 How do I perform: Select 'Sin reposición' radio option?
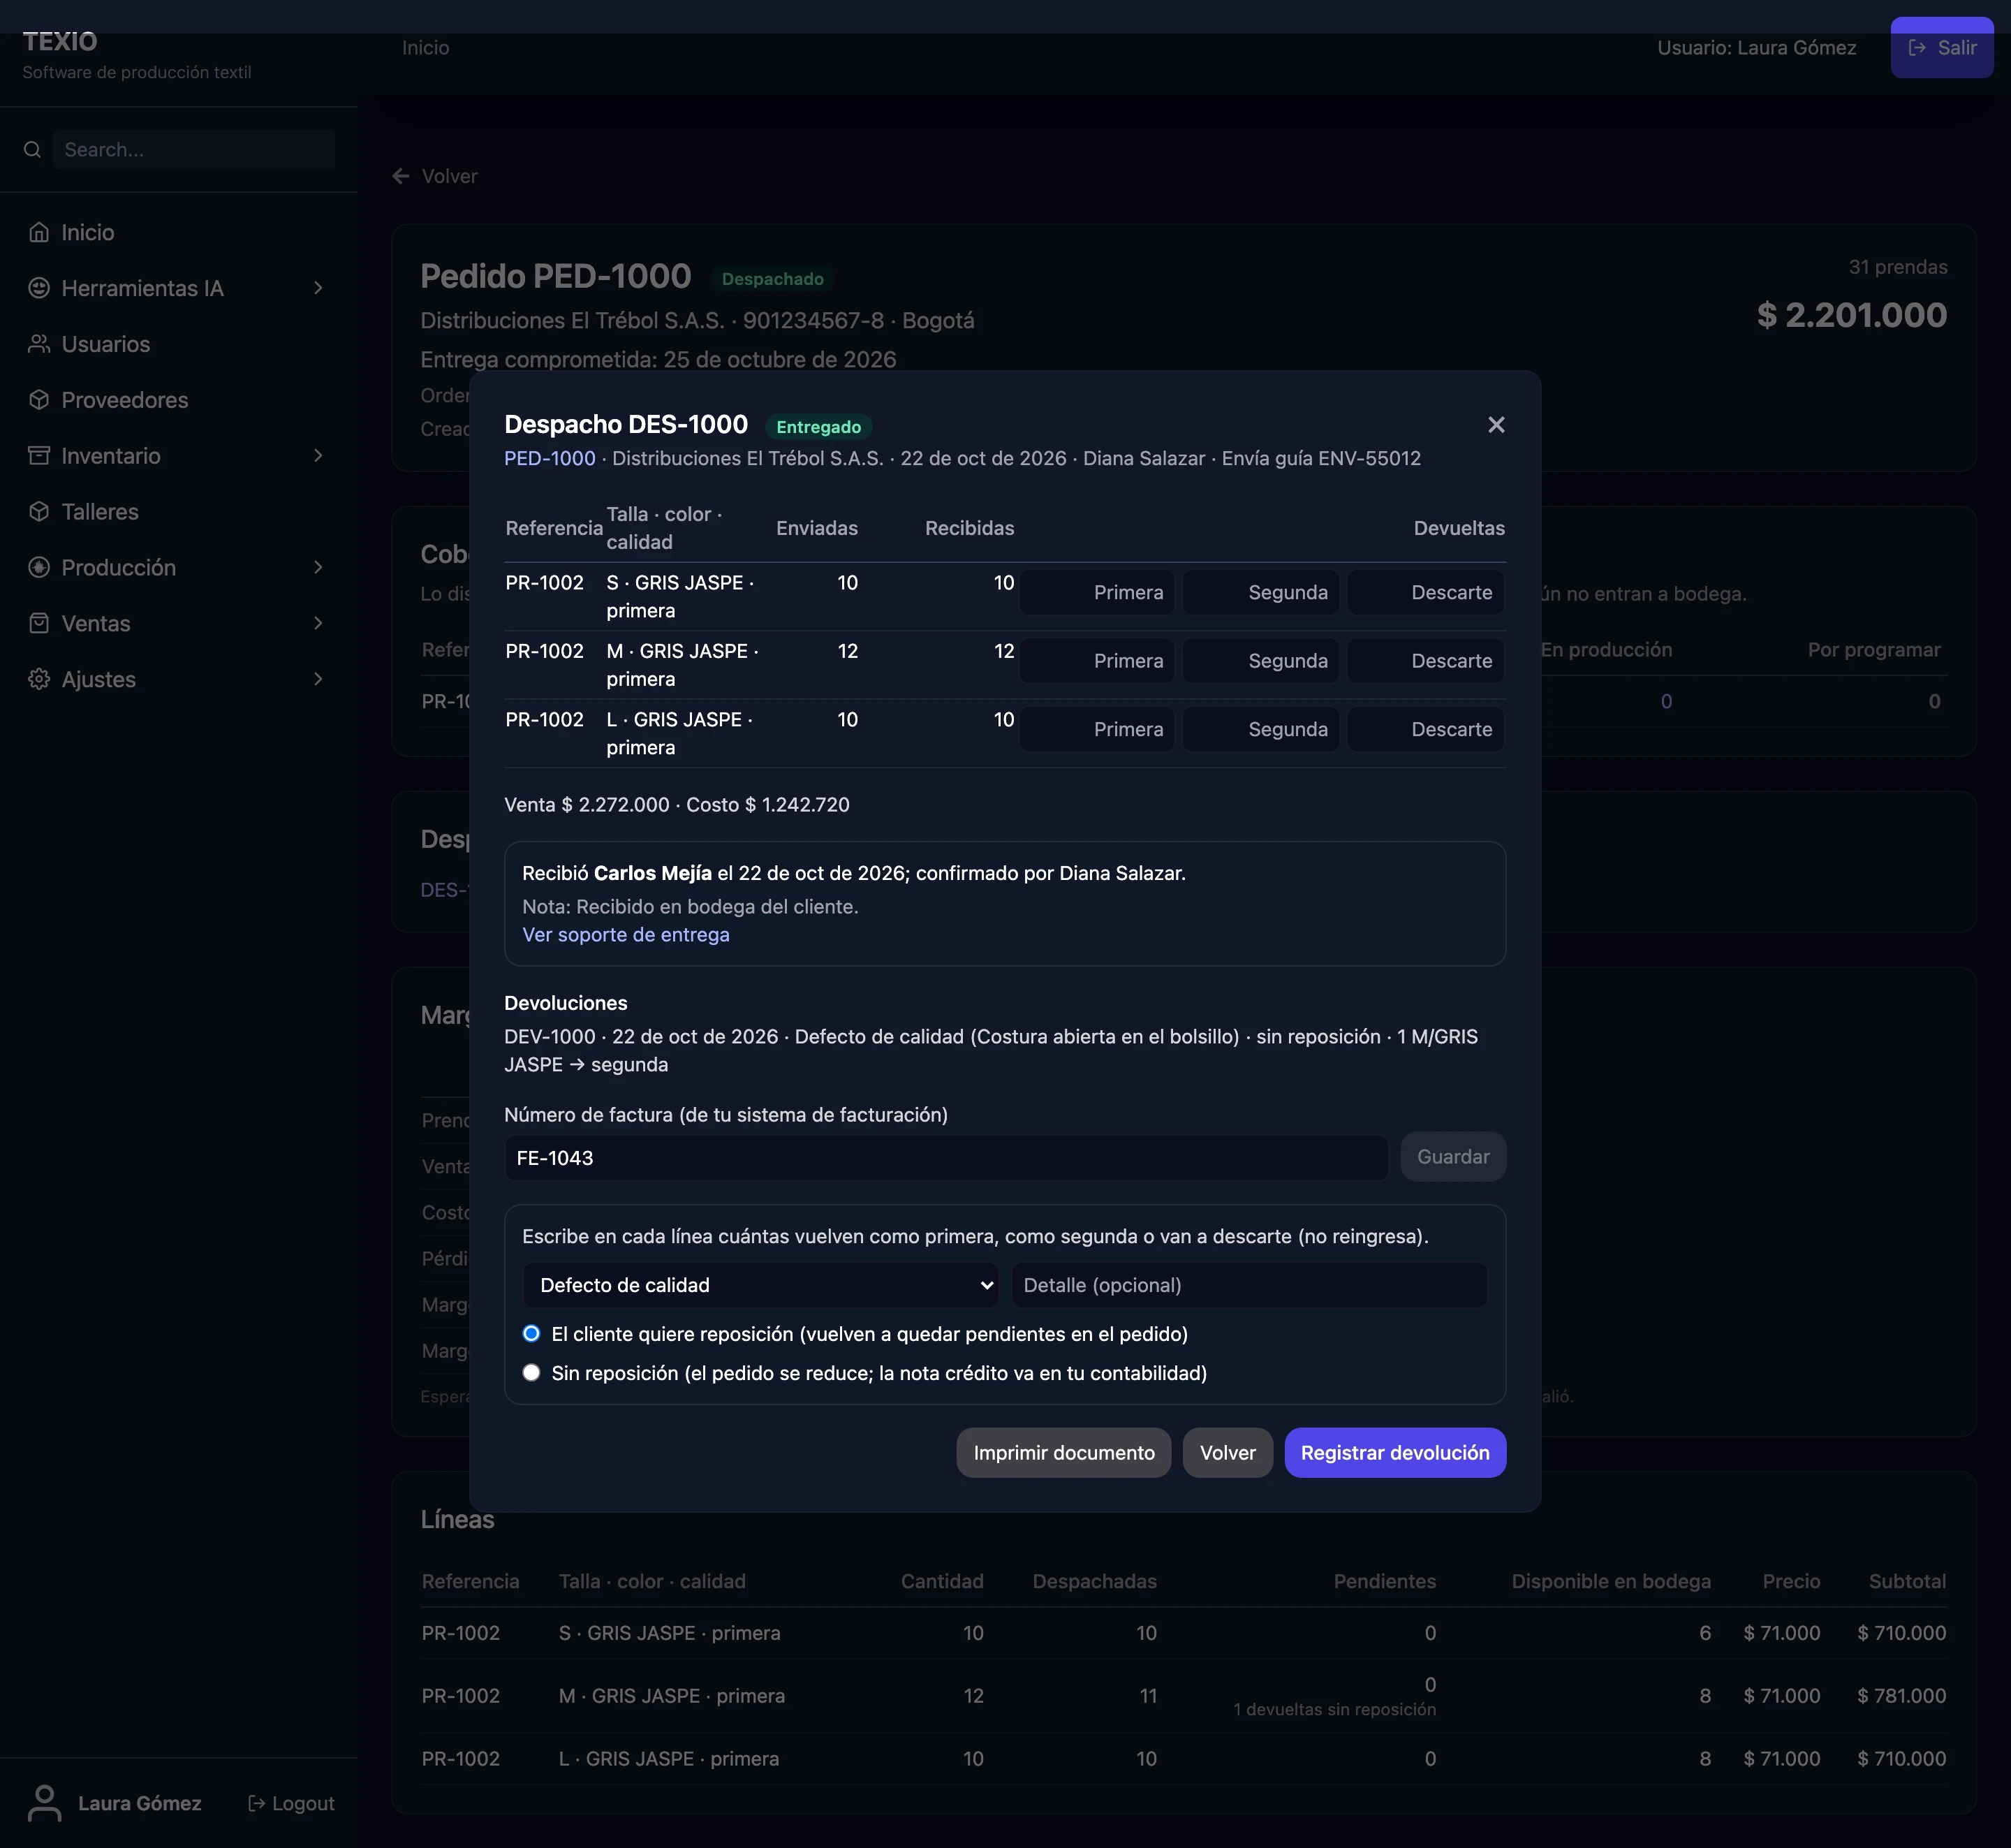click(532, 1373)
